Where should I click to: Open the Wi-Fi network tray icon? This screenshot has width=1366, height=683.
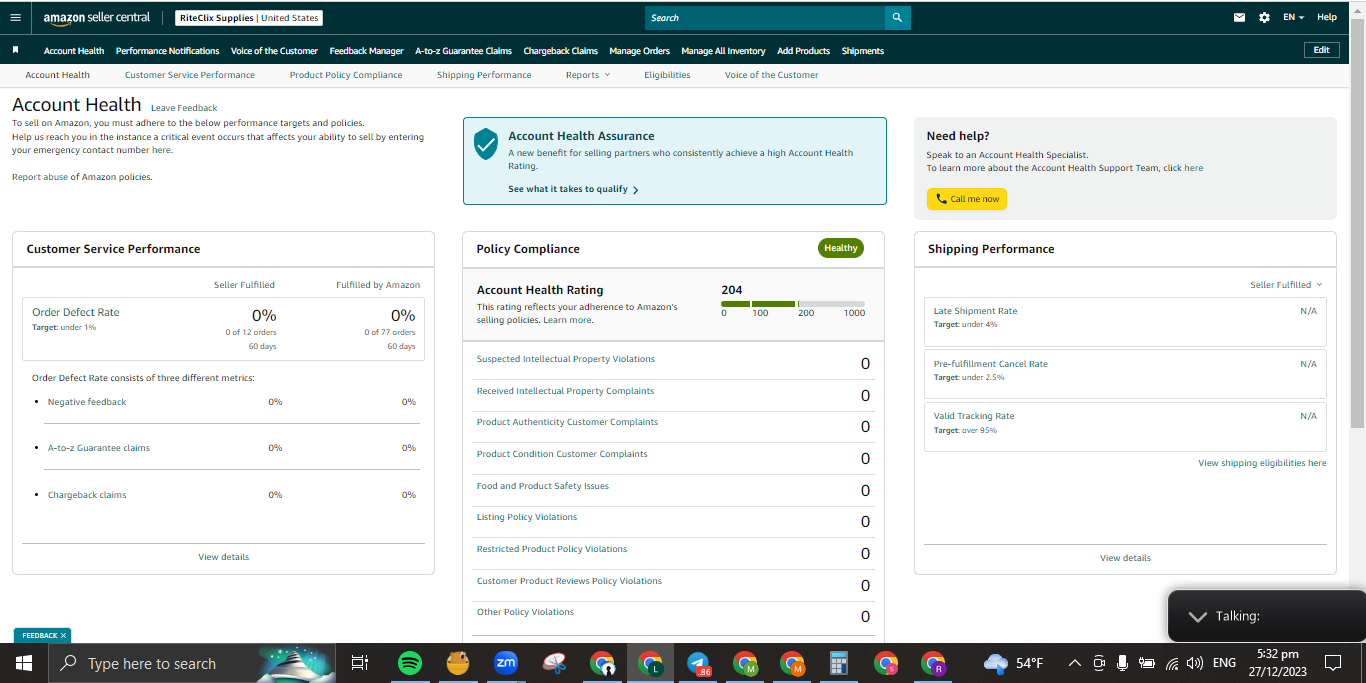pyautogui.click(x=1171, y=663)
